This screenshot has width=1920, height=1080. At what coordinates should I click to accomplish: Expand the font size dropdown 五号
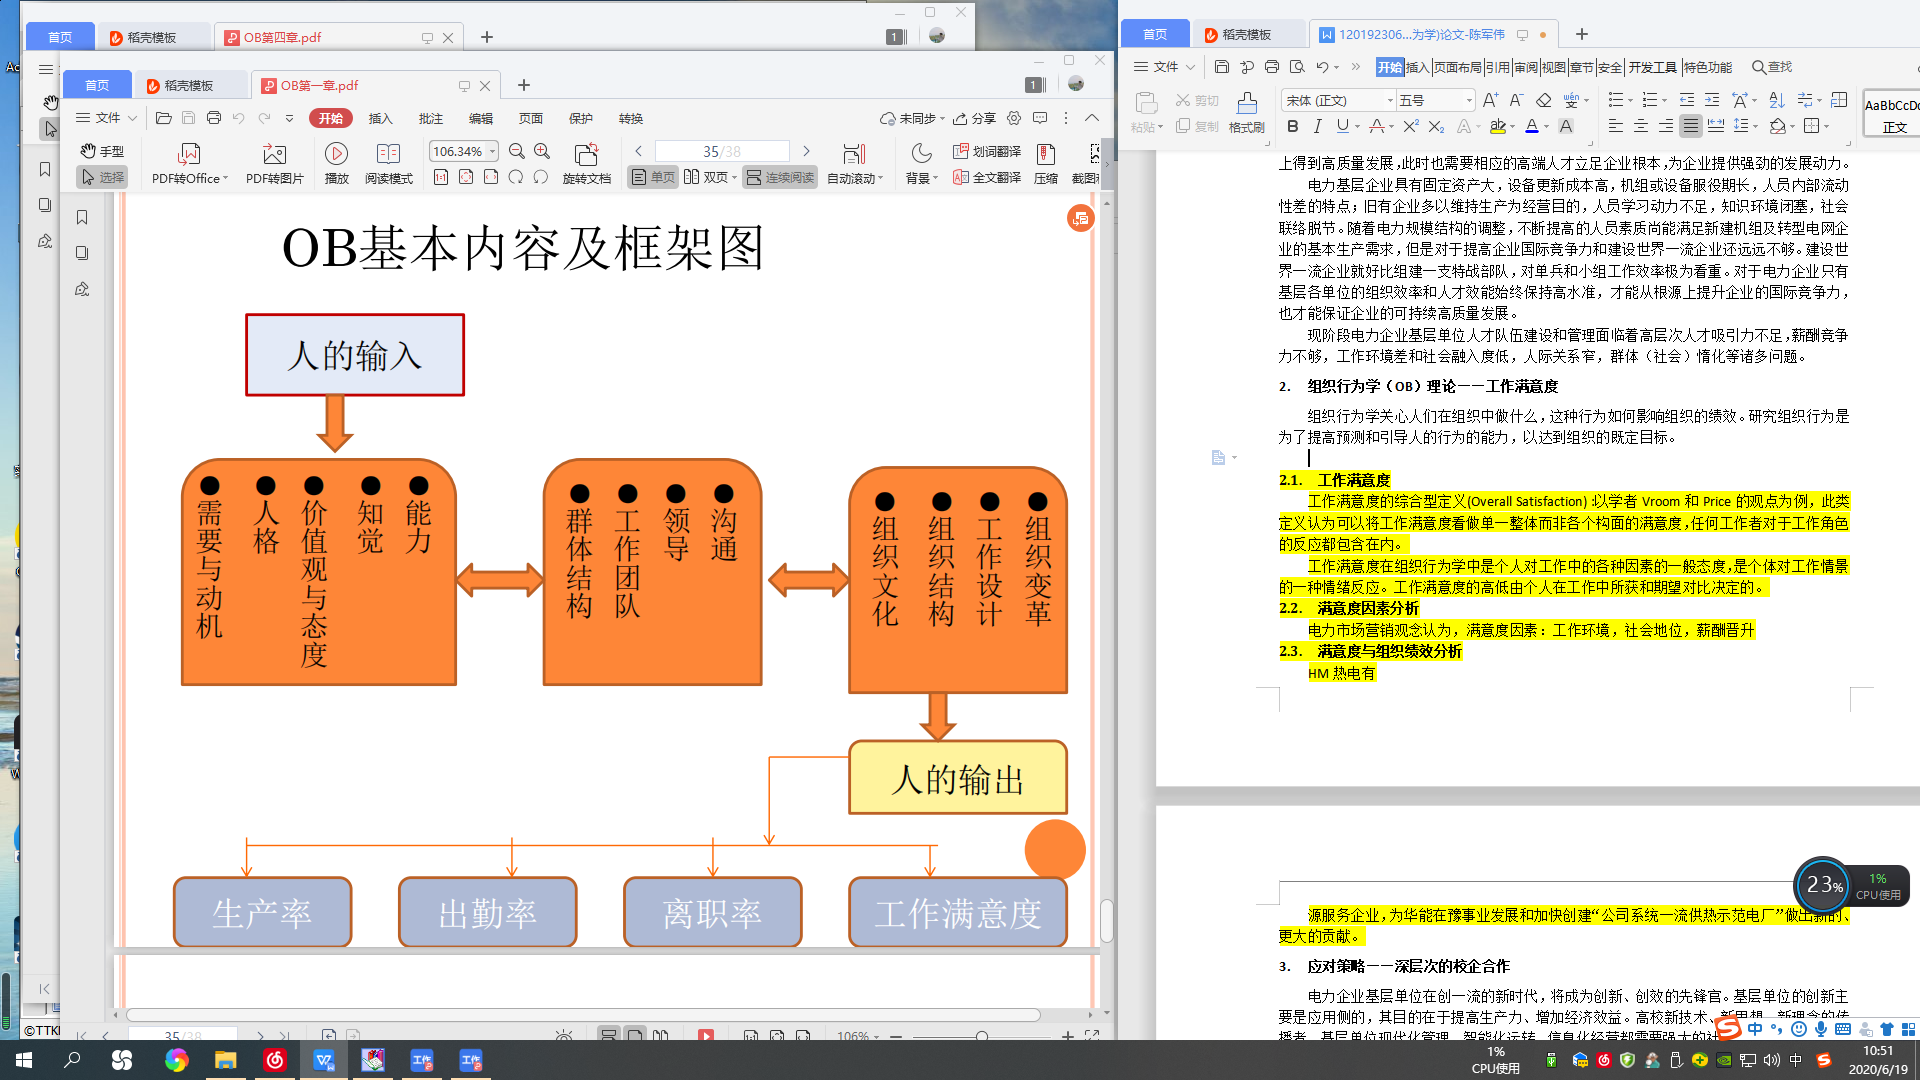pyautogui.click(x=1469, y=100)
